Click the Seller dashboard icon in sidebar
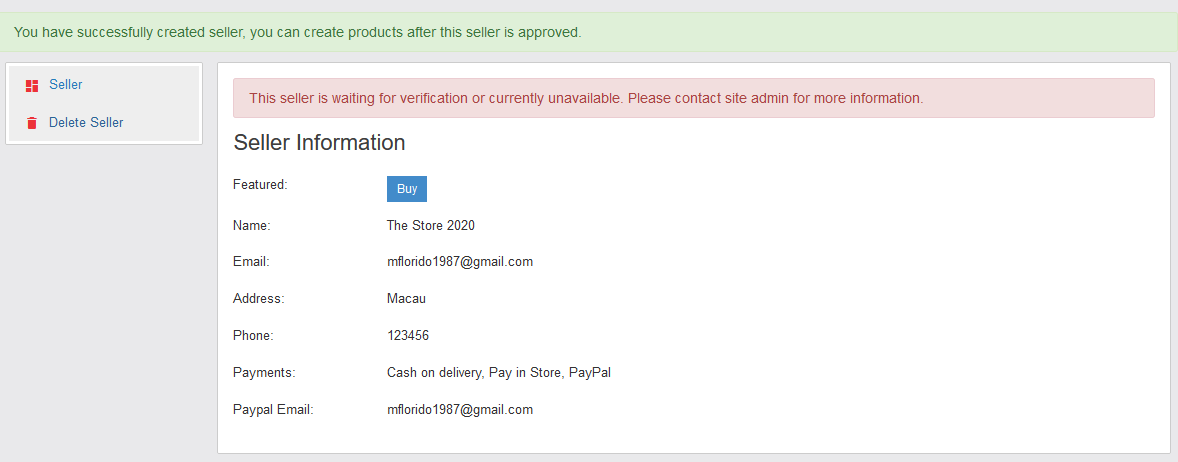The image size is (1178, 462). (32, 86)
